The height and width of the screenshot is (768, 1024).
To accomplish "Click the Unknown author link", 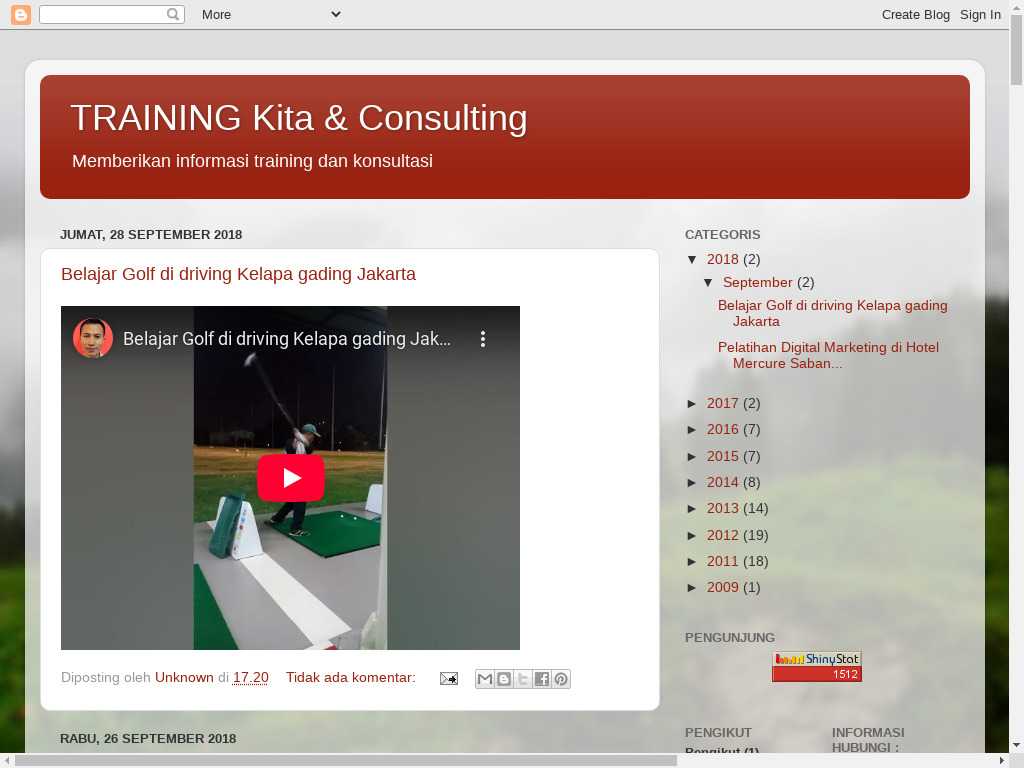I will click(184, 677).
